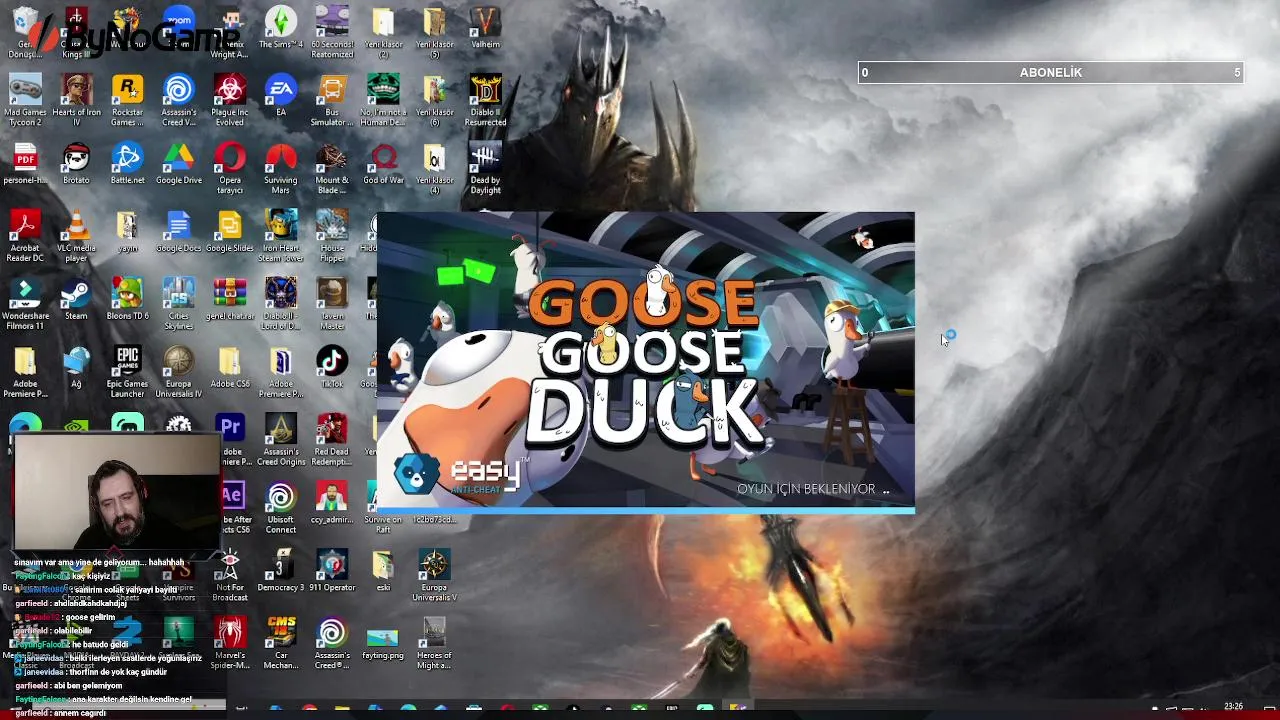Screen dimensions: 1280x720
Task: Open the fayting.png image file
Action: 383,641
